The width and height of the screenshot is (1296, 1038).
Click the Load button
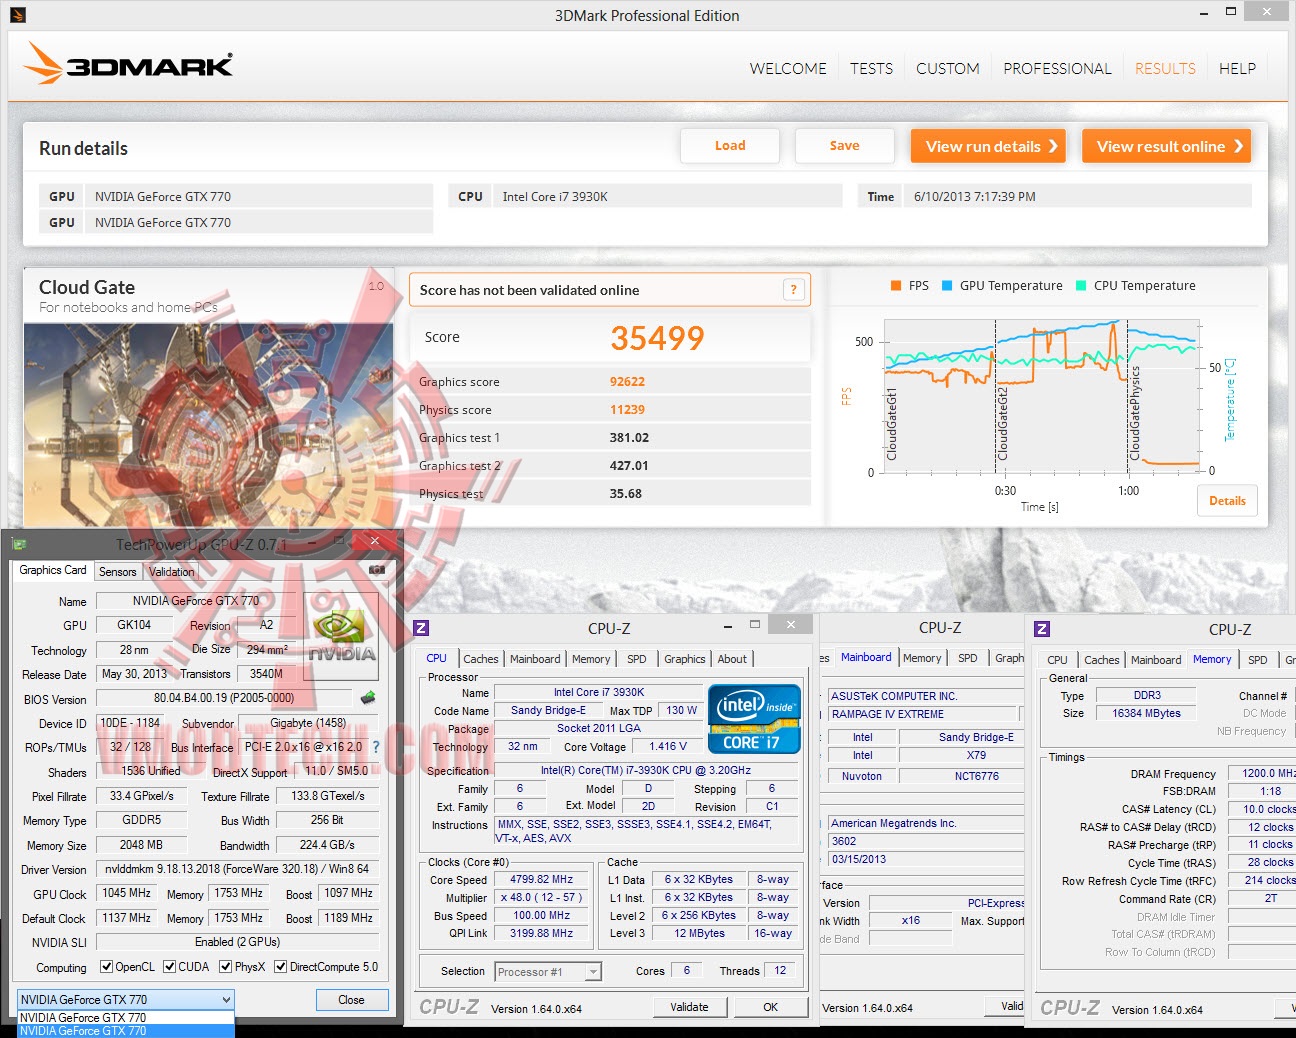(730, 146)
